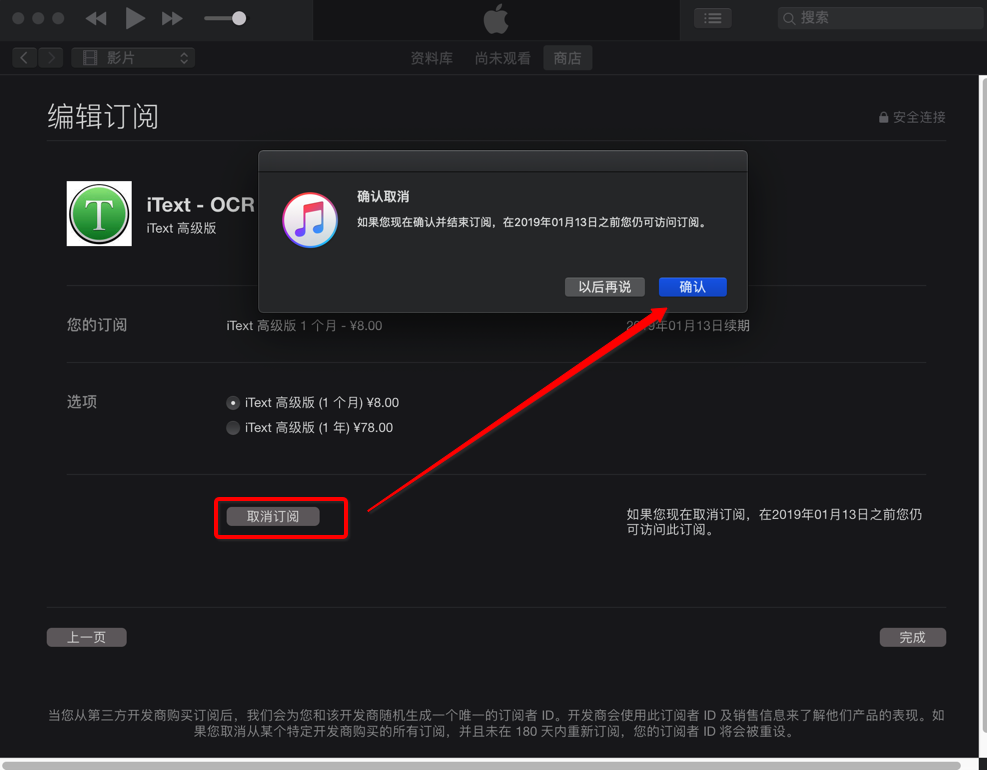
Task: Click the iText 高级版 1 个月 - ¥8.00 subscription text
Action: 304,326
